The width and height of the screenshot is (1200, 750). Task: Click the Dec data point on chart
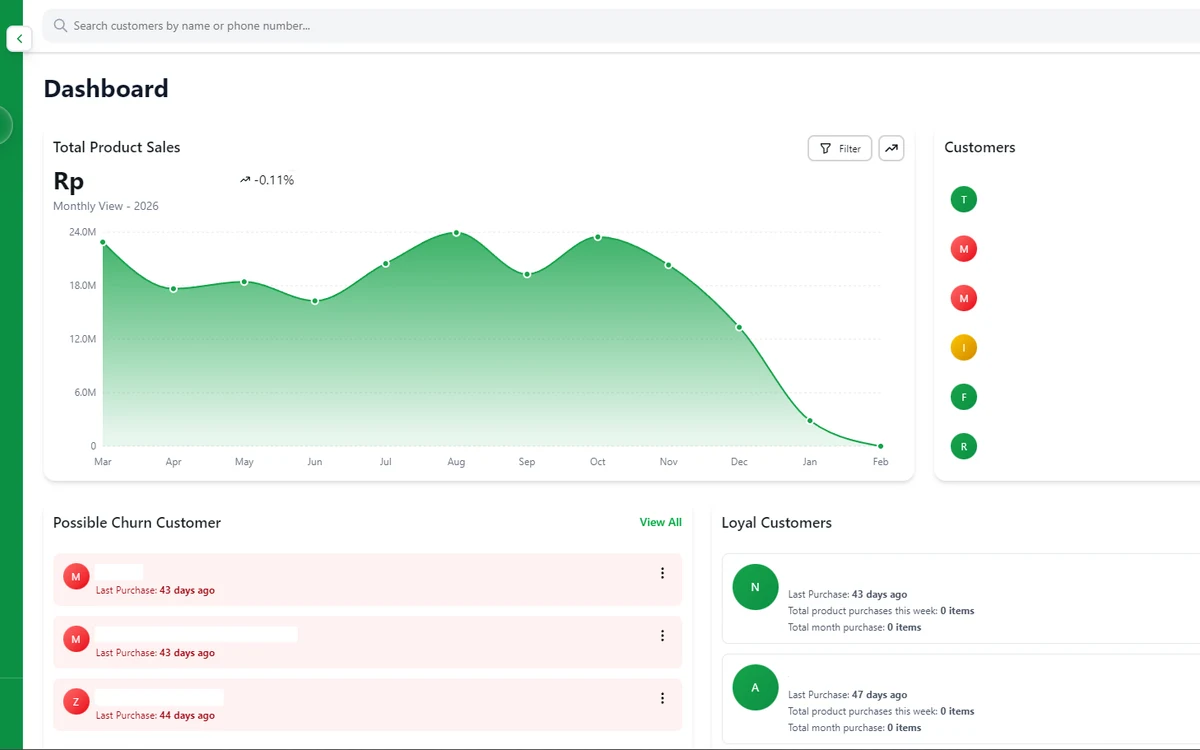click(x=739, y=327)
